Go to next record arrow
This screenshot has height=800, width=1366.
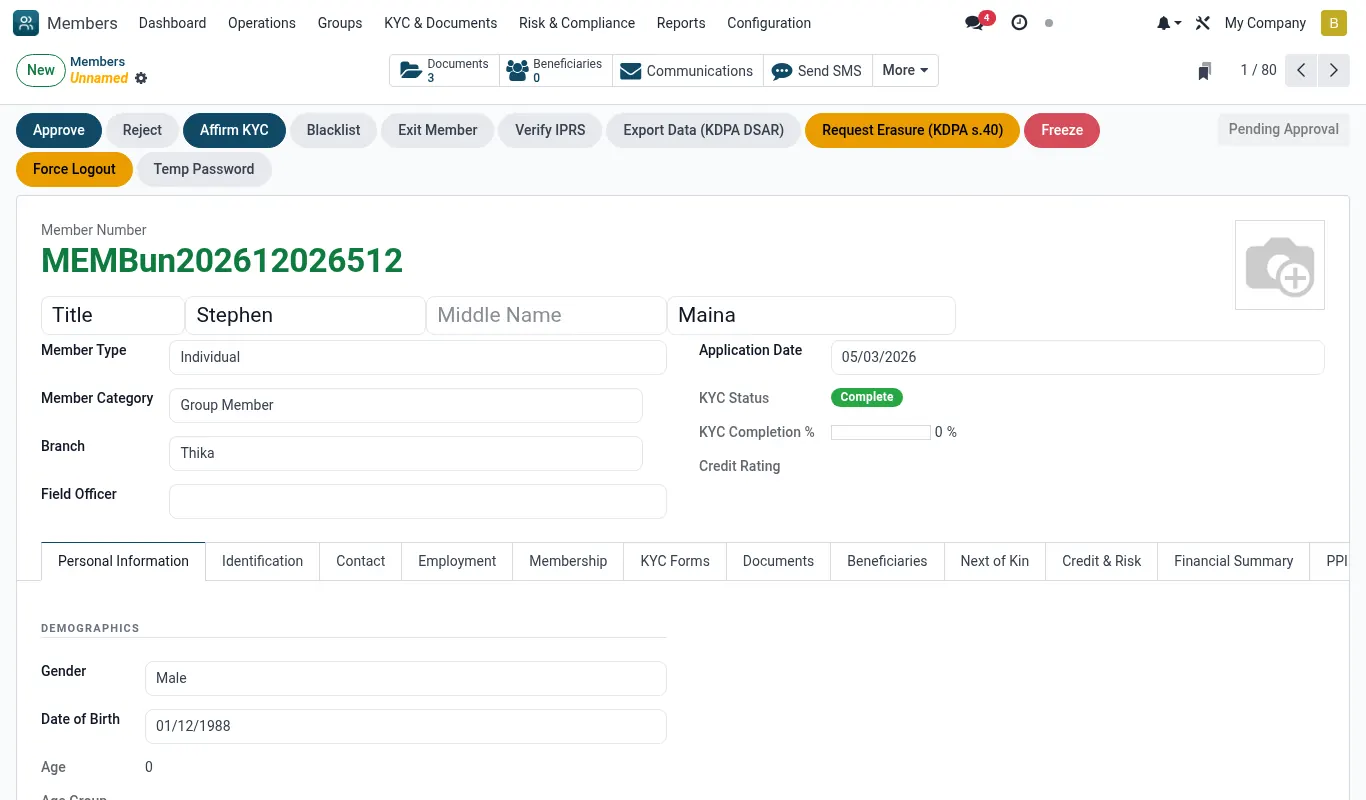tap(1334, 70)
